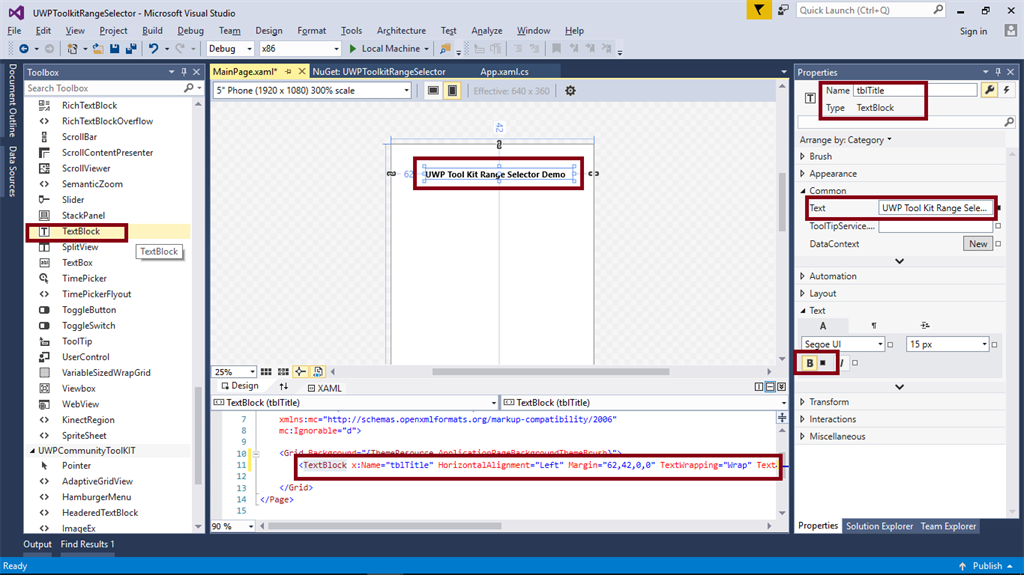1024x575 pixels.
Task: Select the font character tab icon
Action: click(x=823, y=325)
